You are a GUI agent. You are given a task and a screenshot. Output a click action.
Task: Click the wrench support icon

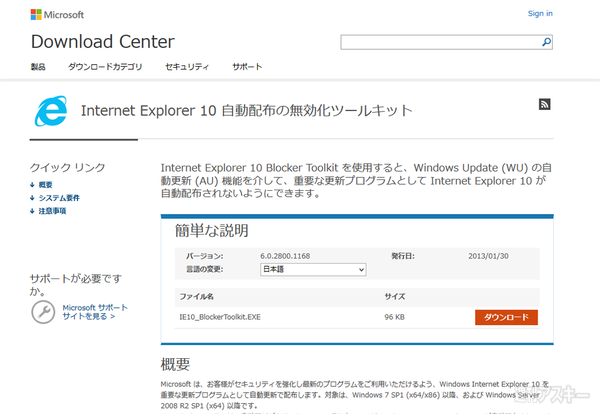43,312
